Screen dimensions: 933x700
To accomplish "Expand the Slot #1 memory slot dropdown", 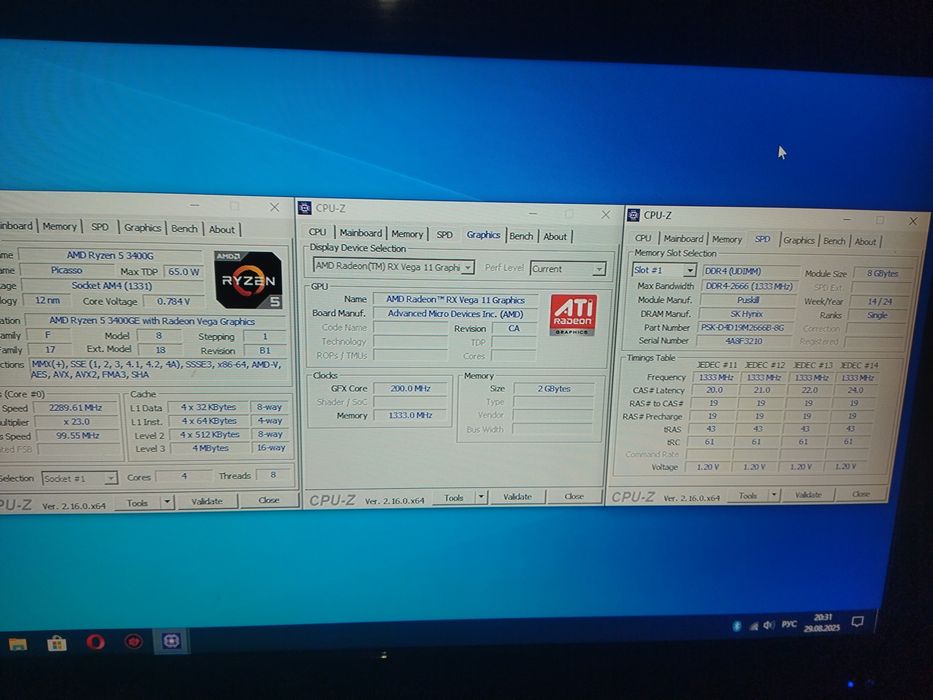I will [689, 270].
